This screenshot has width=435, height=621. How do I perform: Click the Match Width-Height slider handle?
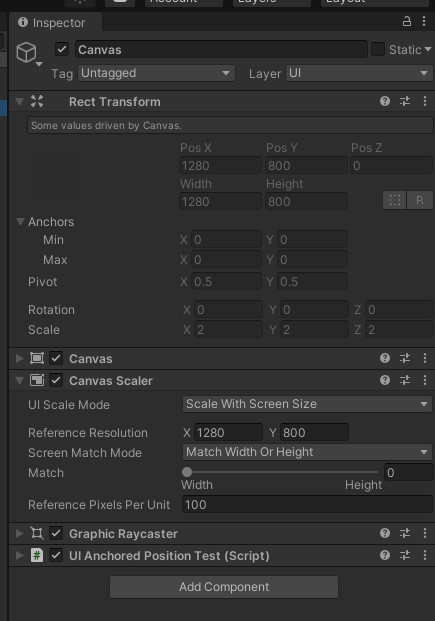(x=187, y=472)
